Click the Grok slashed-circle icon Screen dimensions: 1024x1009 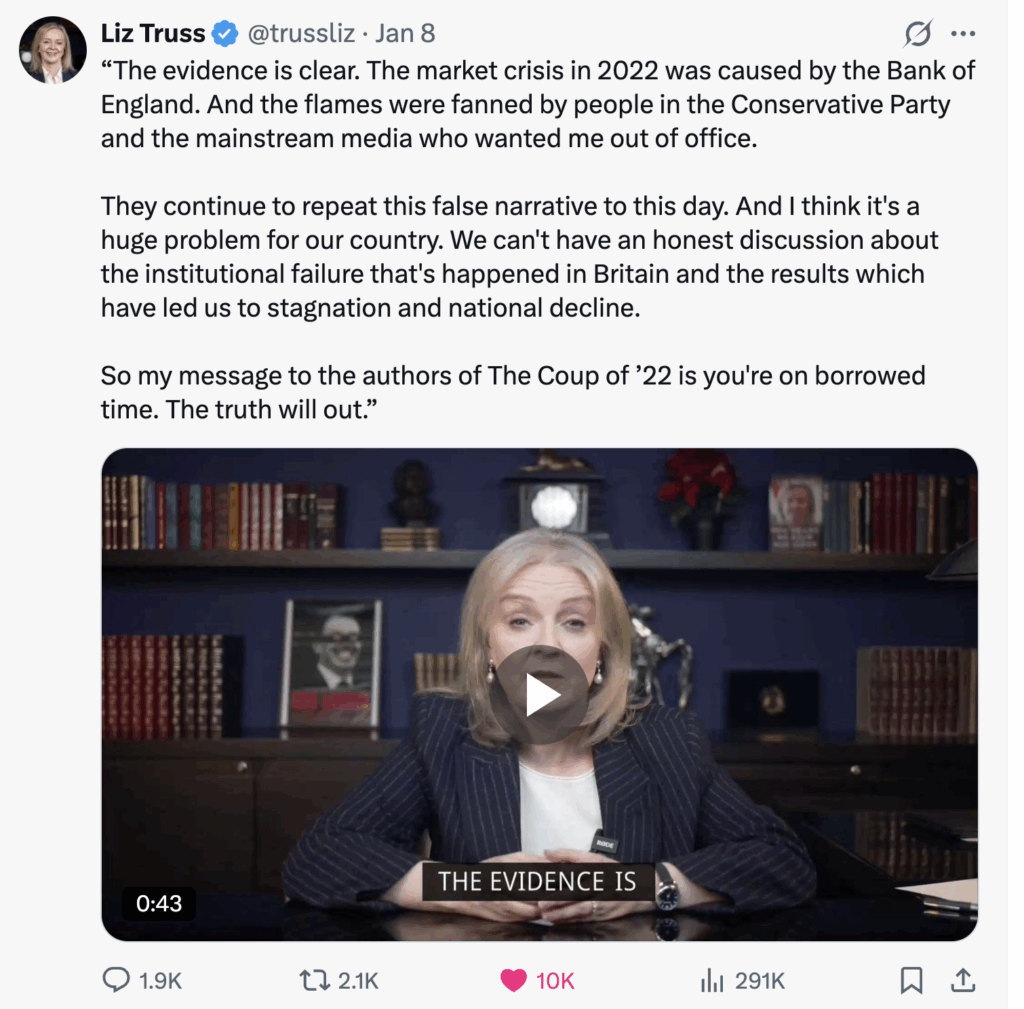pos(918,33)
